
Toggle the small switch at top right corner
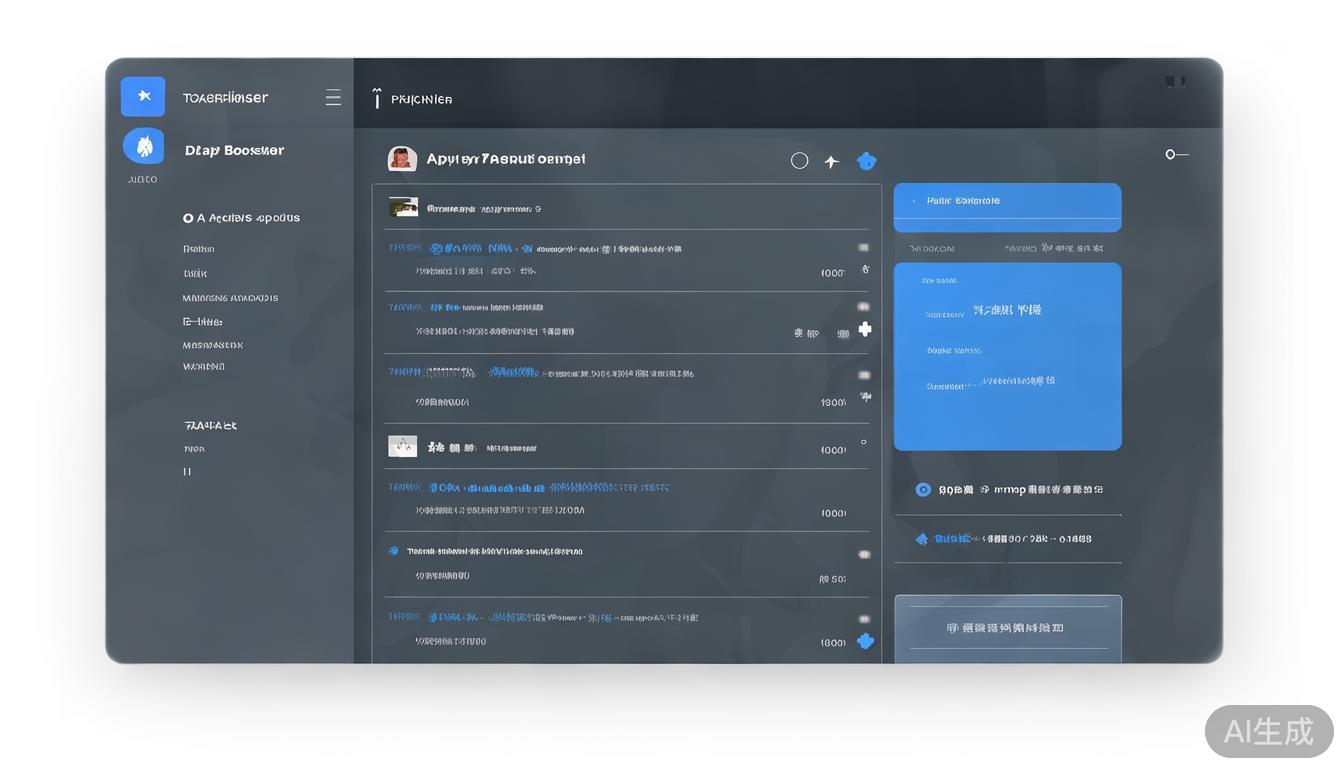(1176, 154)
